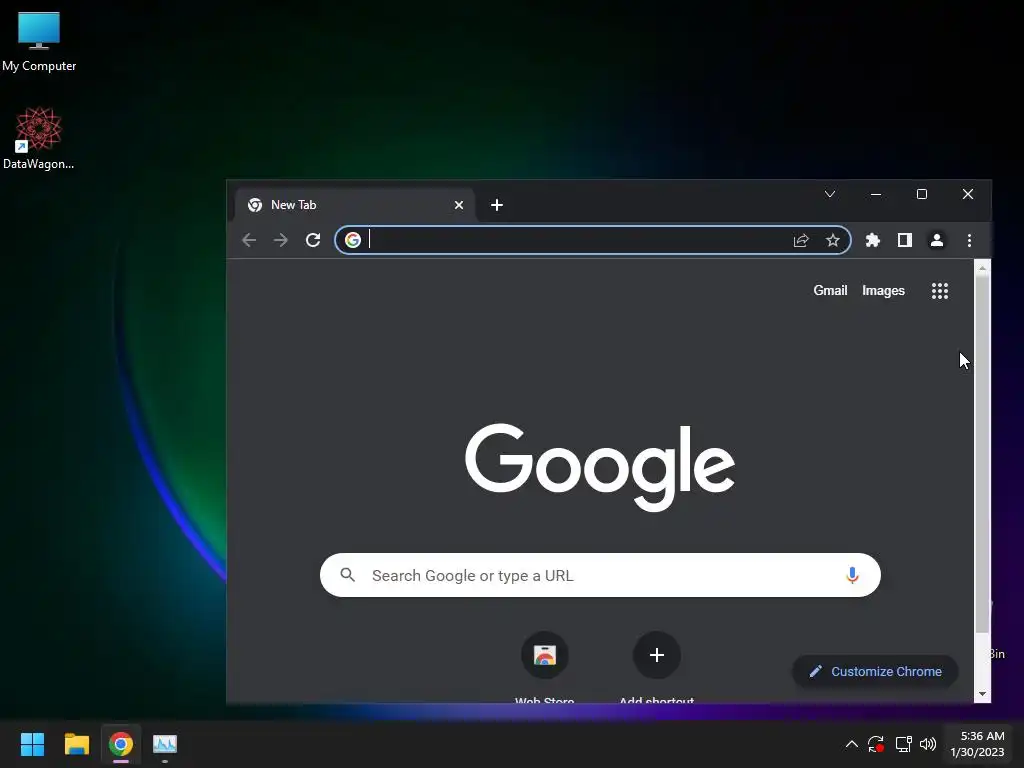Close the New Tab tab
Viewport: 1024px width, 768px height.
point(459,205)
